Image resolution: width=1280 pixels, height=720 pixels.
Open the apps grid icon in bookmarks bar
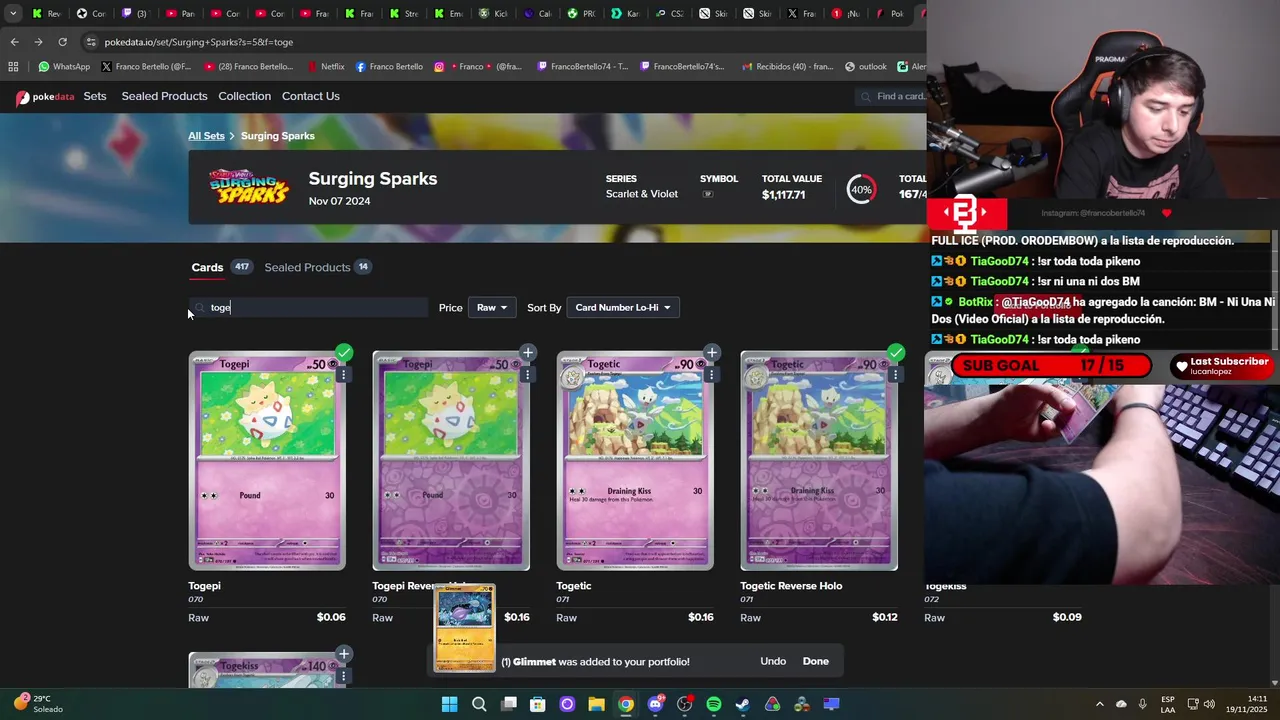pyautogui.click(x=13, y=67)
